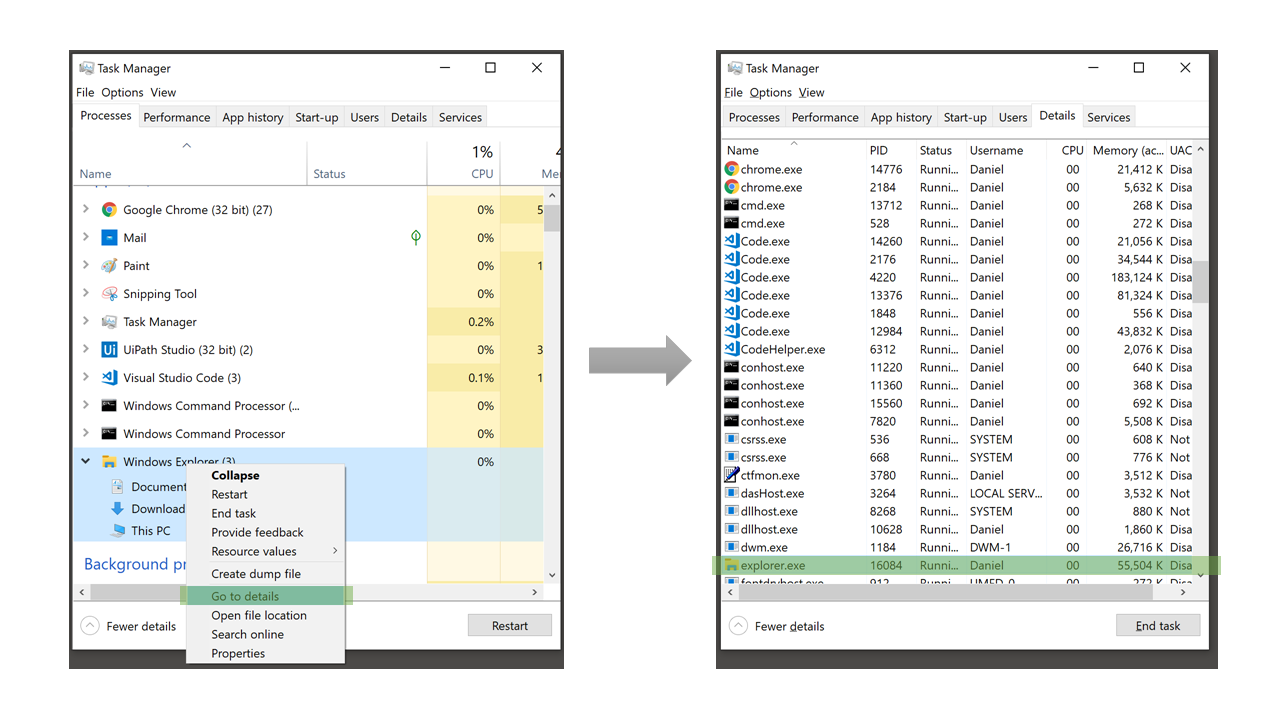Click Task Manager title icon in left window

pos(87,68)
